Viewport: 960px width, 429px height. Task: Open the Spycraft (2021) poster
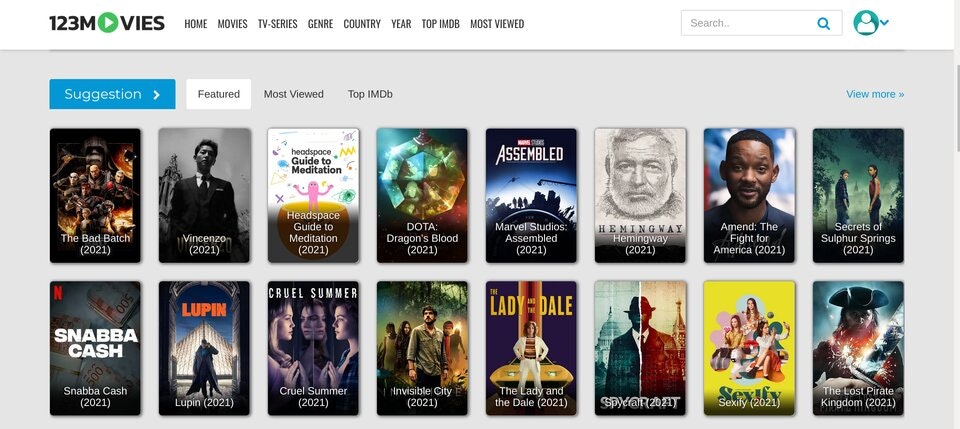point(640,348)
